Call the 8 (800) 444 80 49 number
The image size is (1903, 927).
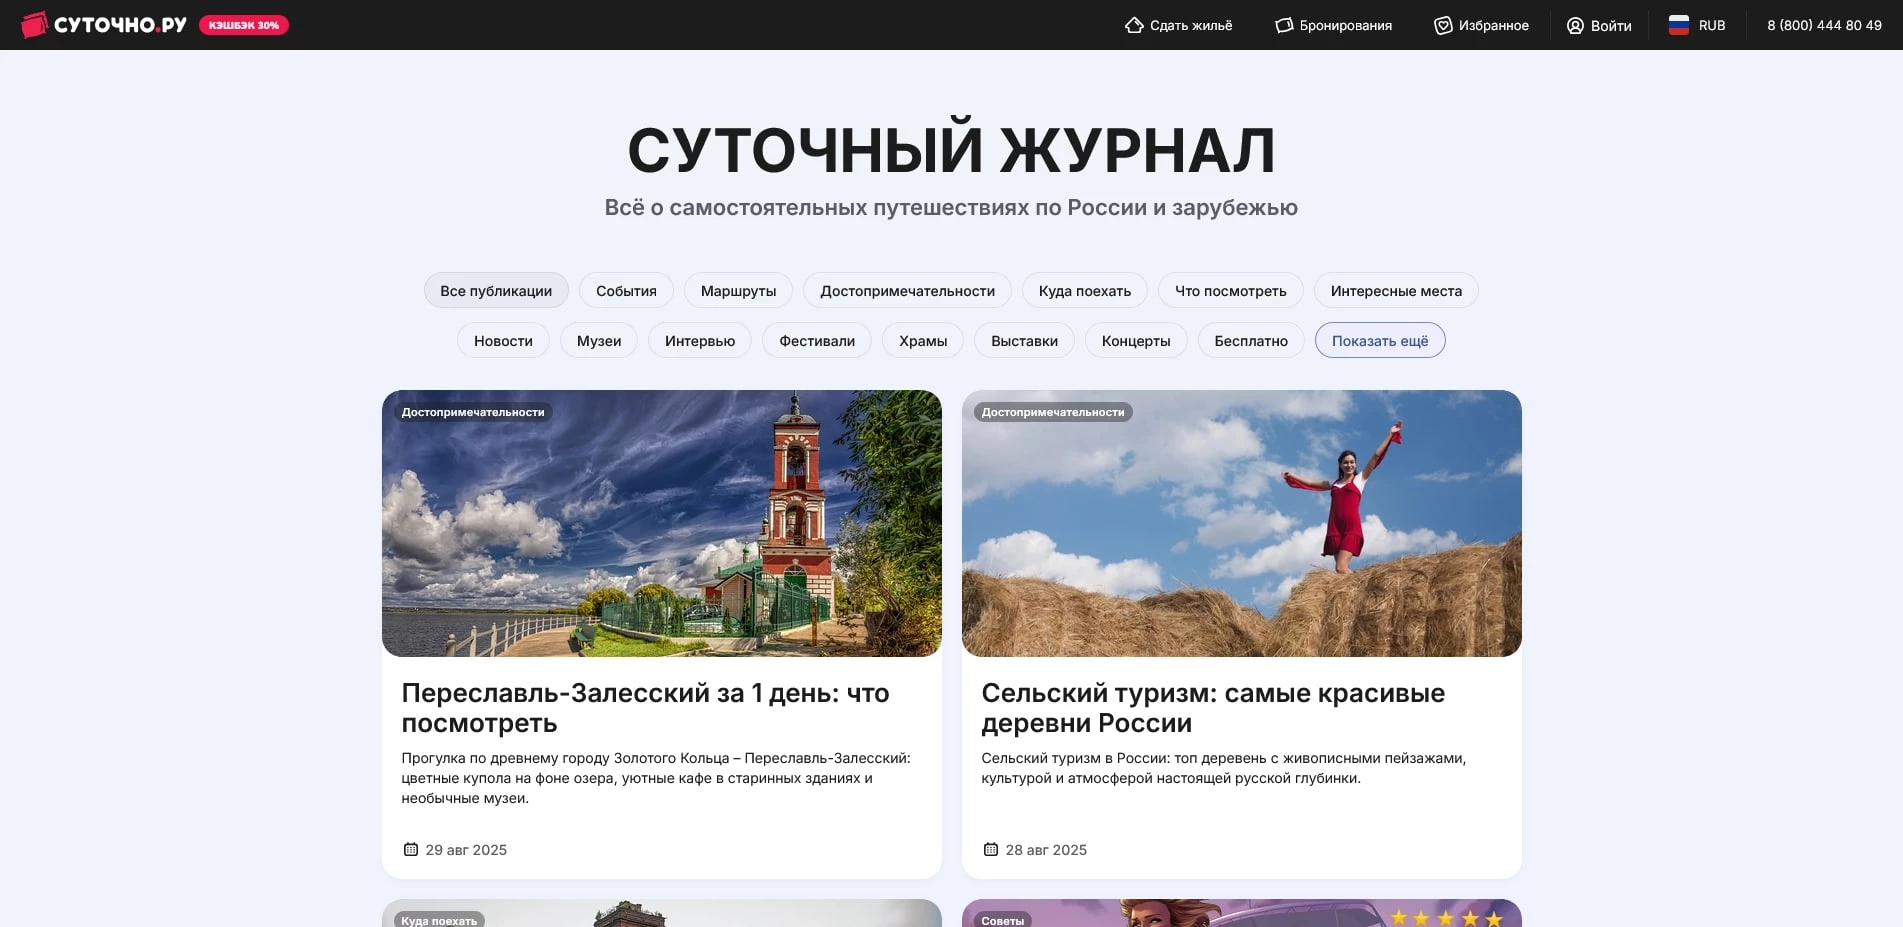click(1823, 24)
